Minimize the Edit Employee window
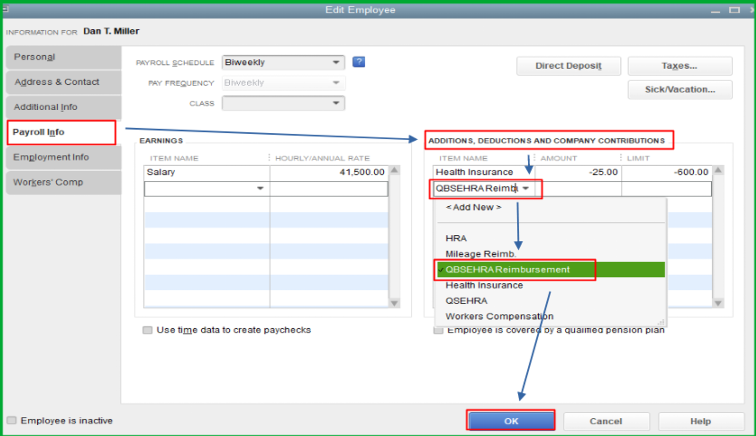The height and width of the screenshot is (436, 756). click(716, 10)
